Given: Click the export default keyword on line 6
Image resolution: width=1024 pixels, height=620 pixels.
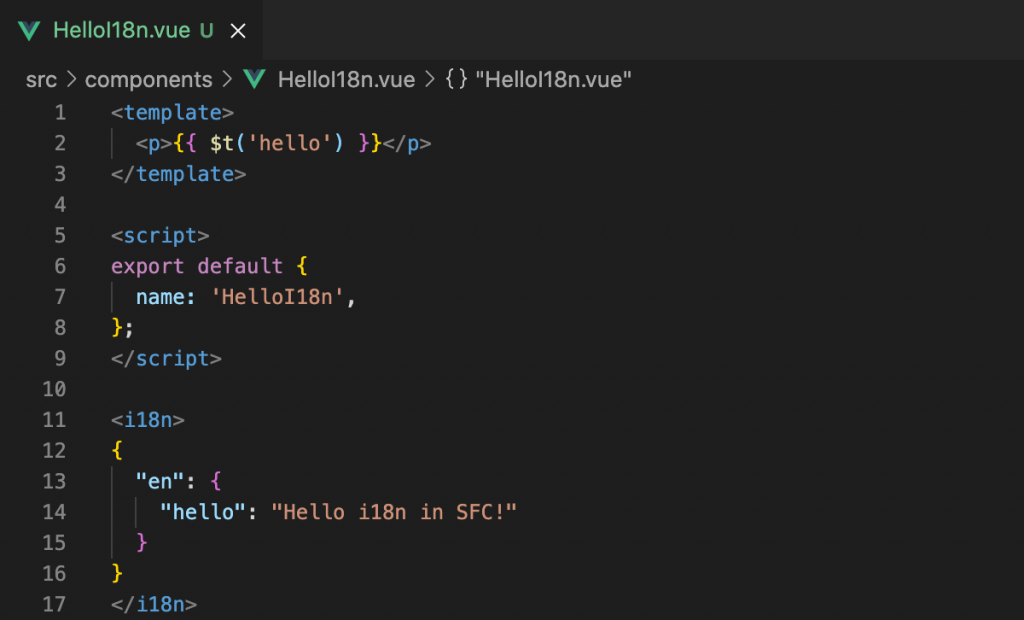Looking at the screenshot, I should 197,266.
